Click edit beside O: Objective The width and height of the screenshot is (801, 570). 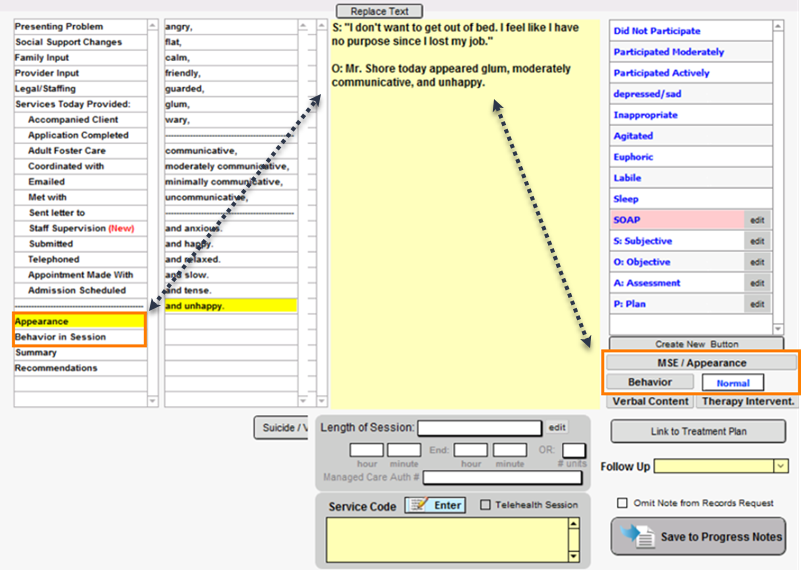pyautogui.click(x=757, y=262)
